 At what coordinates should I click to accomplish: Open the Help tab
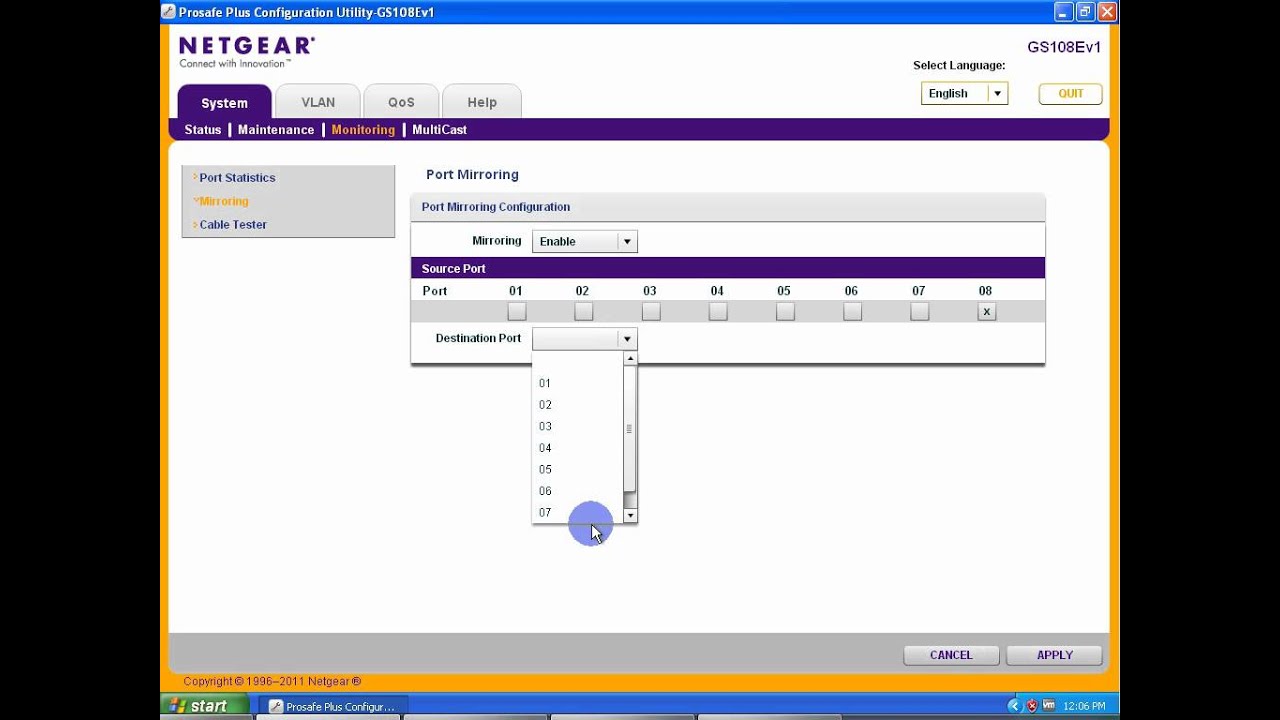click(x=482, y=102)
